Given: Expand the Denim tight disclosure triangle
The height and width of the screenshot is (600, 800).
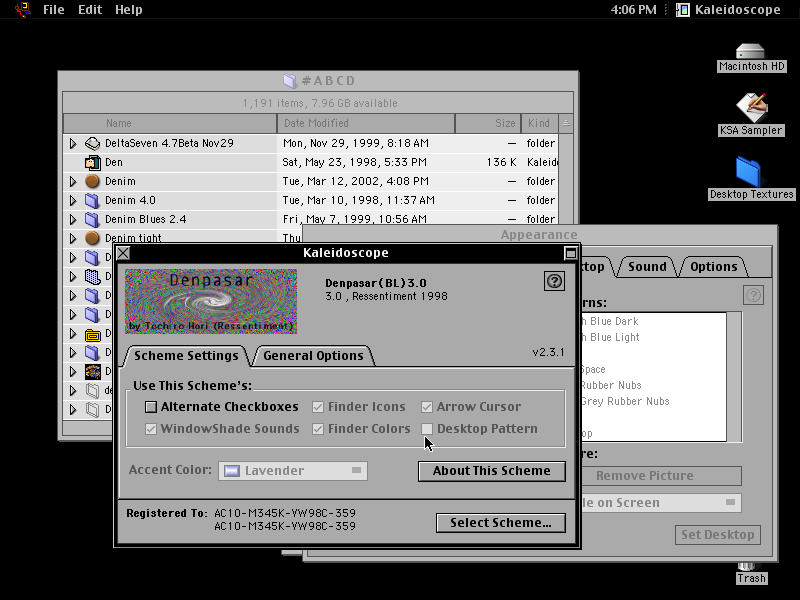Looking at the screenshot, I should 73,238.
